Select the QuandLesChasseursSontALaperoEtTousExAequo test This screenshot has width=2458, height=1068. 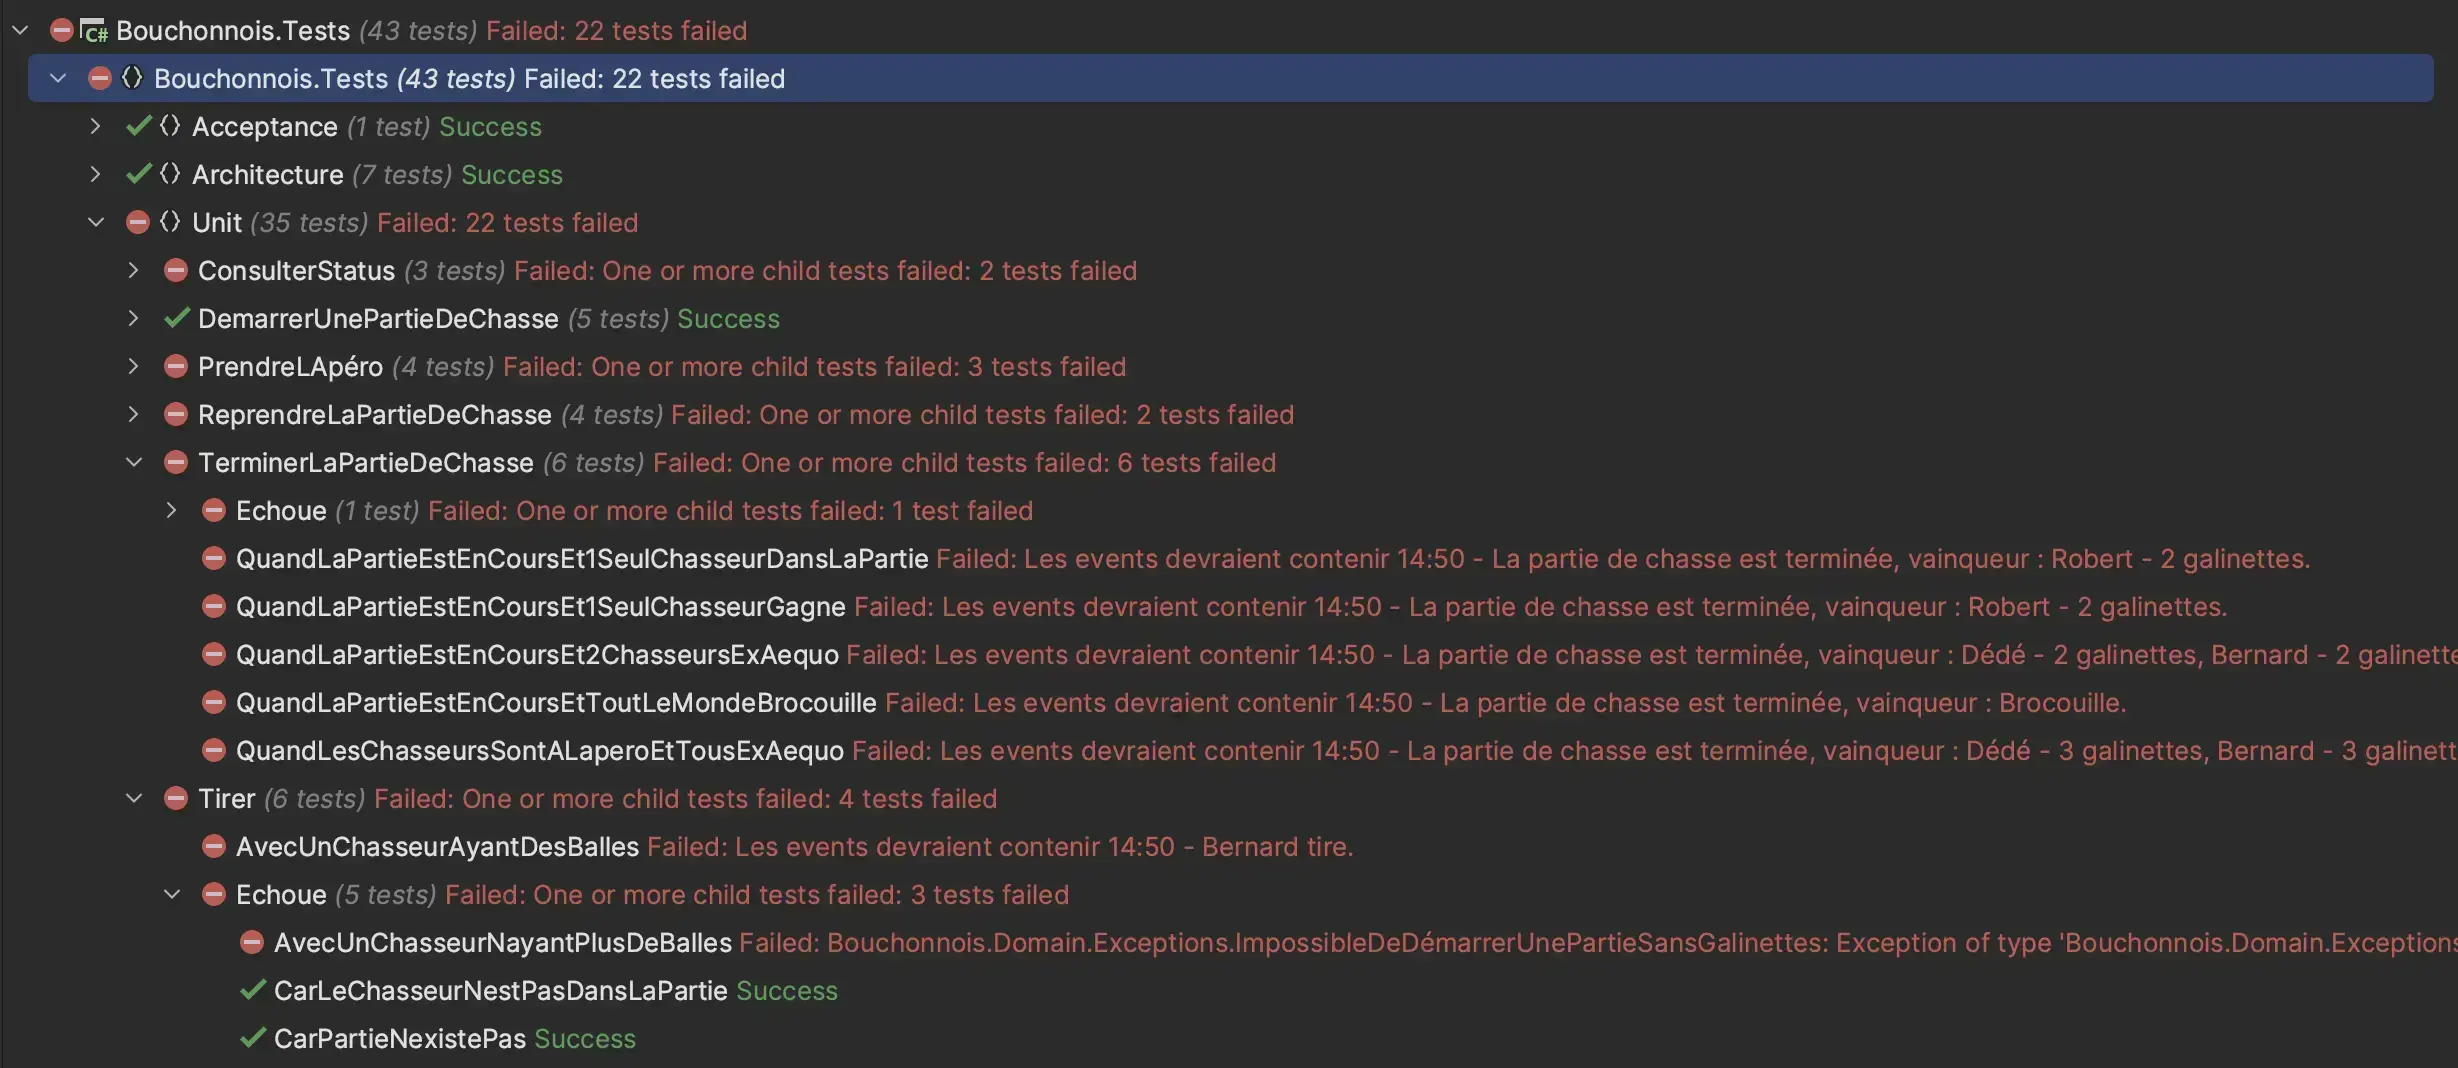click(539, 751)
